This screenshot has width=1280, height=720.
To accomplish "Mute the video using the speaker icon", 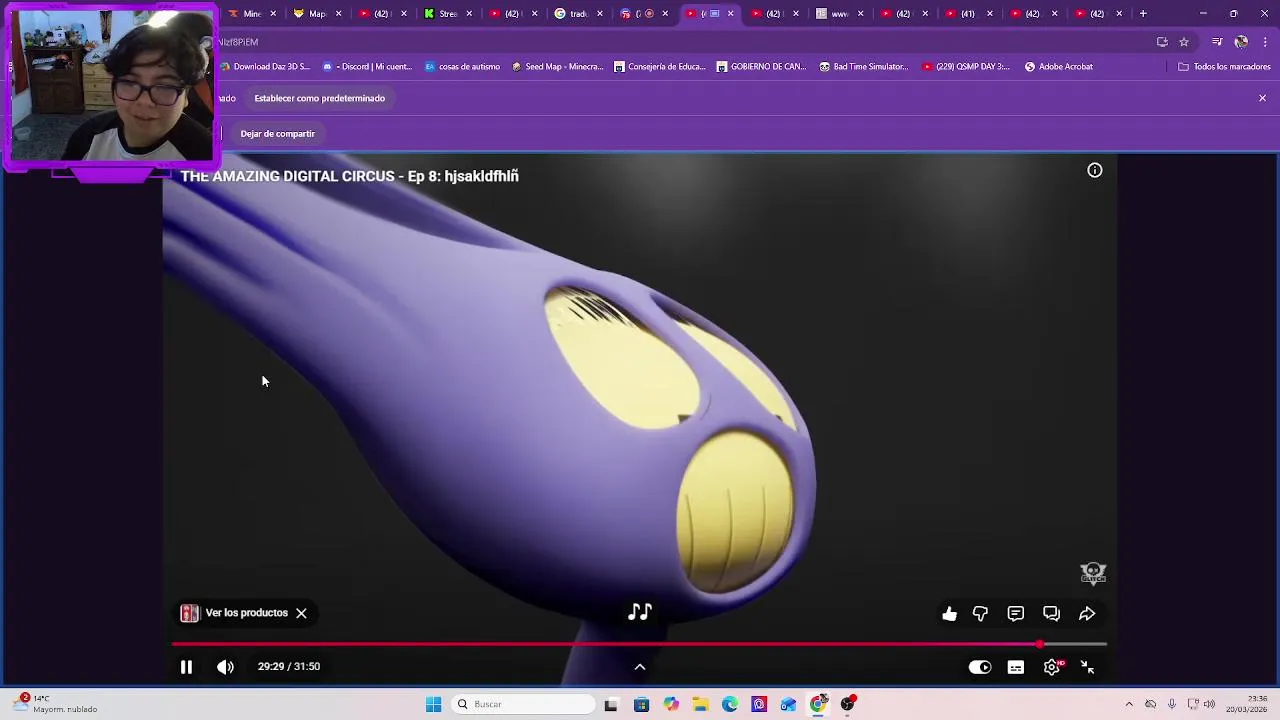I will [x=225, y=667].
